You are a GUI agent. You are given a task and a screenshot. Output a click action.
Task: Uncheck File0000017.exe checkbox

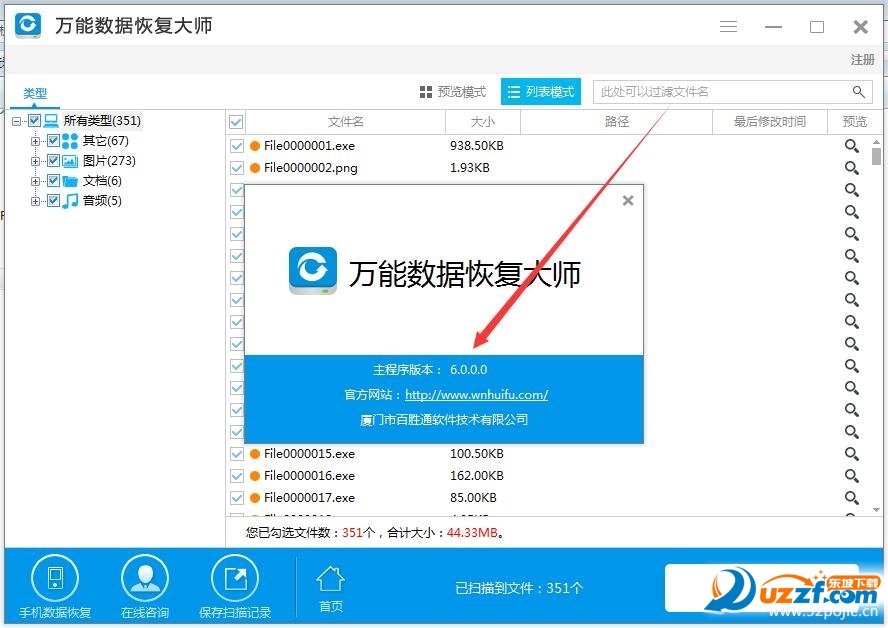[x=237, y=498]
